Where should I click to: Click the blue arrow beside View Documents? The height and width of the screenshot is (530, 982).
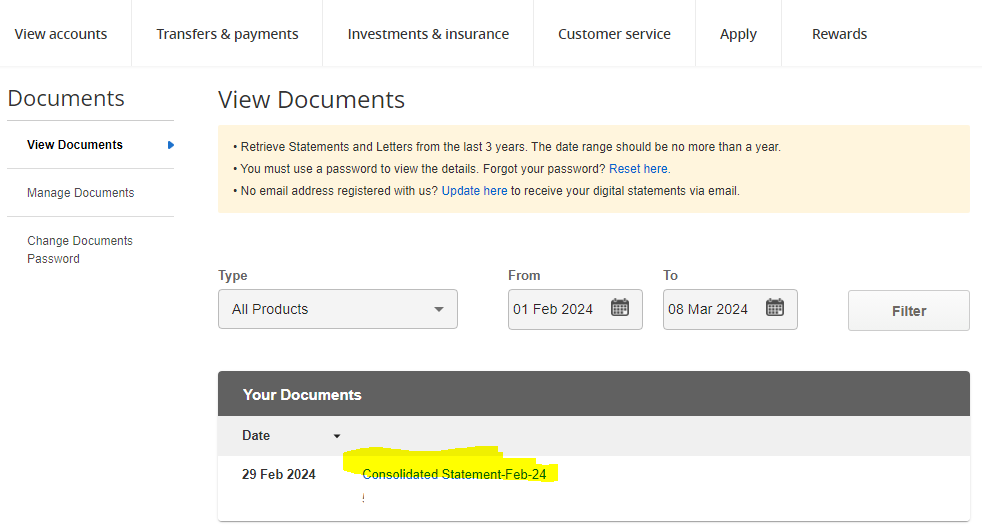pyautogui.click(x=170, y=145)
